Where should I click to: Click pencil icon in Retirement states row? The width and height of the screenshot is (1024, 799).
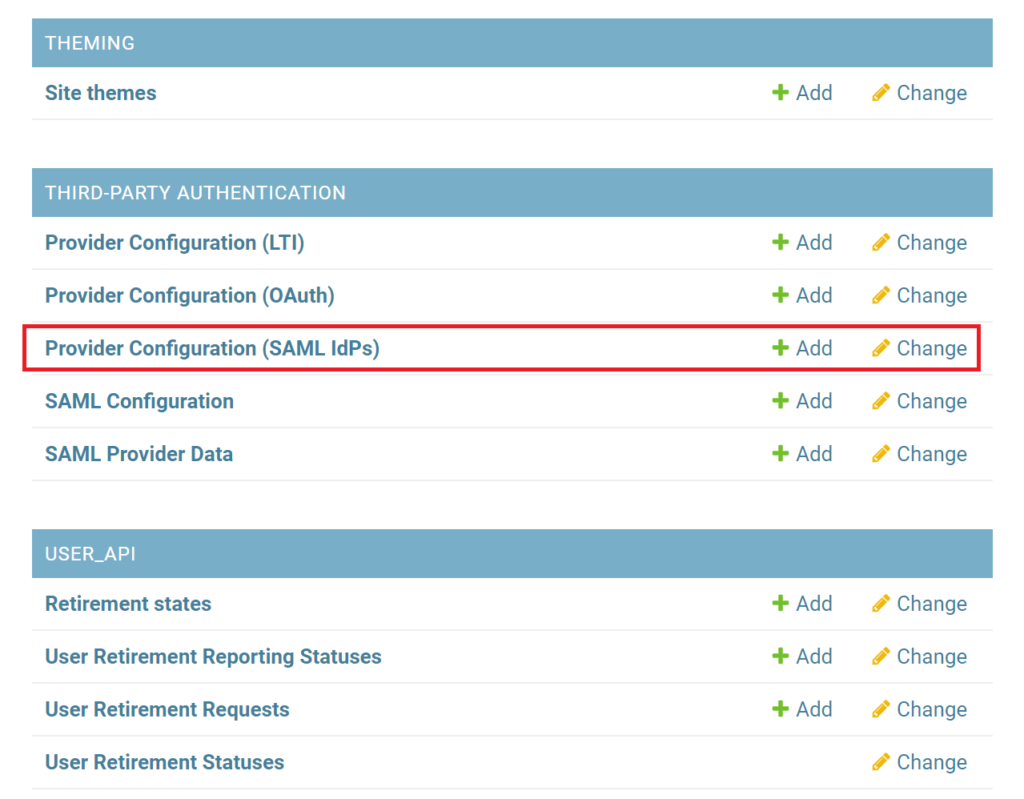click(x=880, y=604)
